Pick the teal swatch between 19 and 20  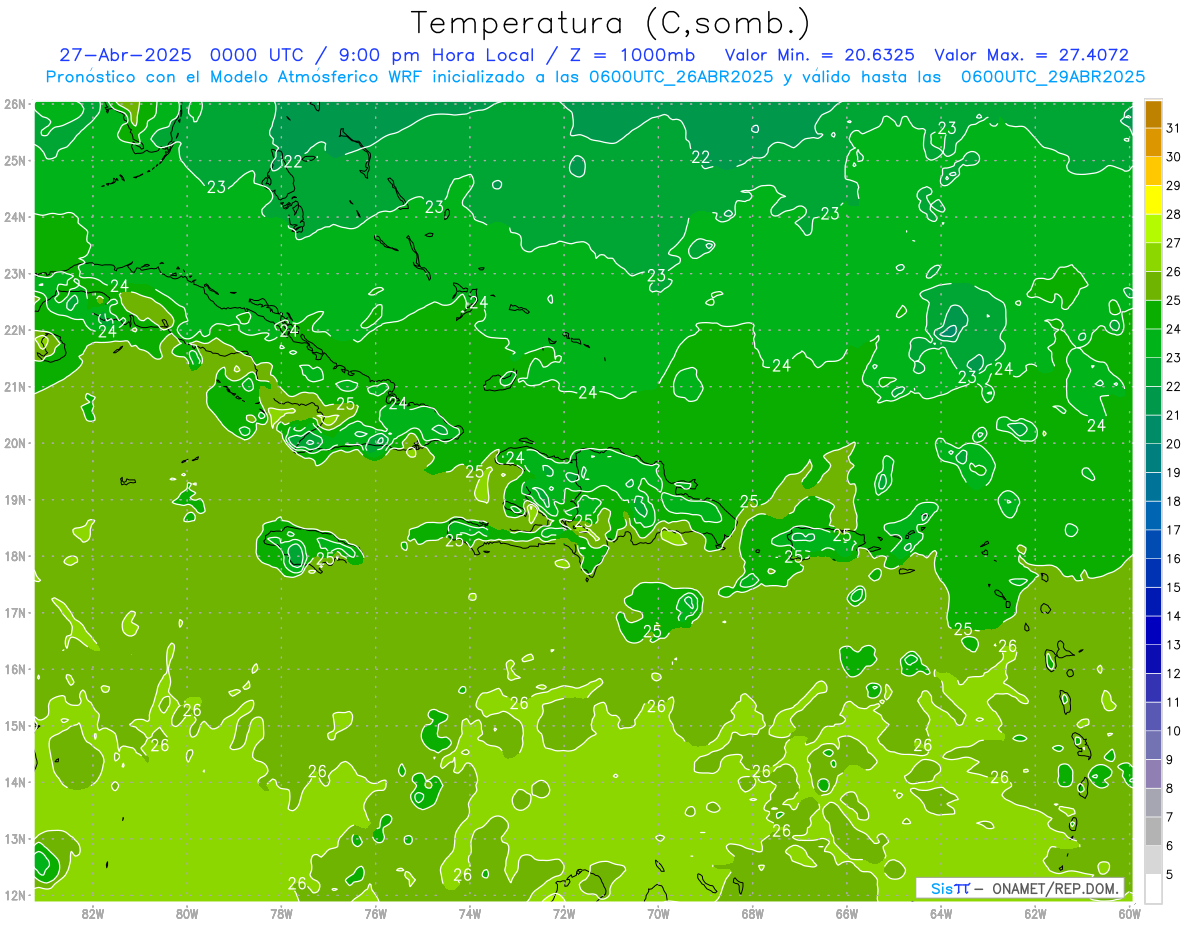1153,457
